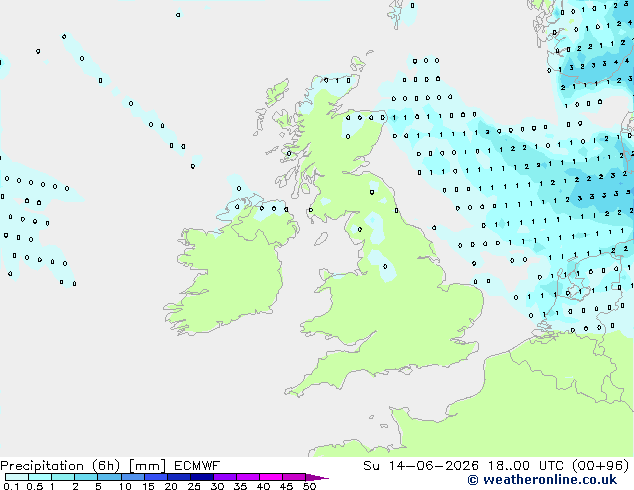The width and height of the screenshot is (634, 490).
Task: Pick the legend swatch between 15 and 20
Action: (x=156, y=477)
